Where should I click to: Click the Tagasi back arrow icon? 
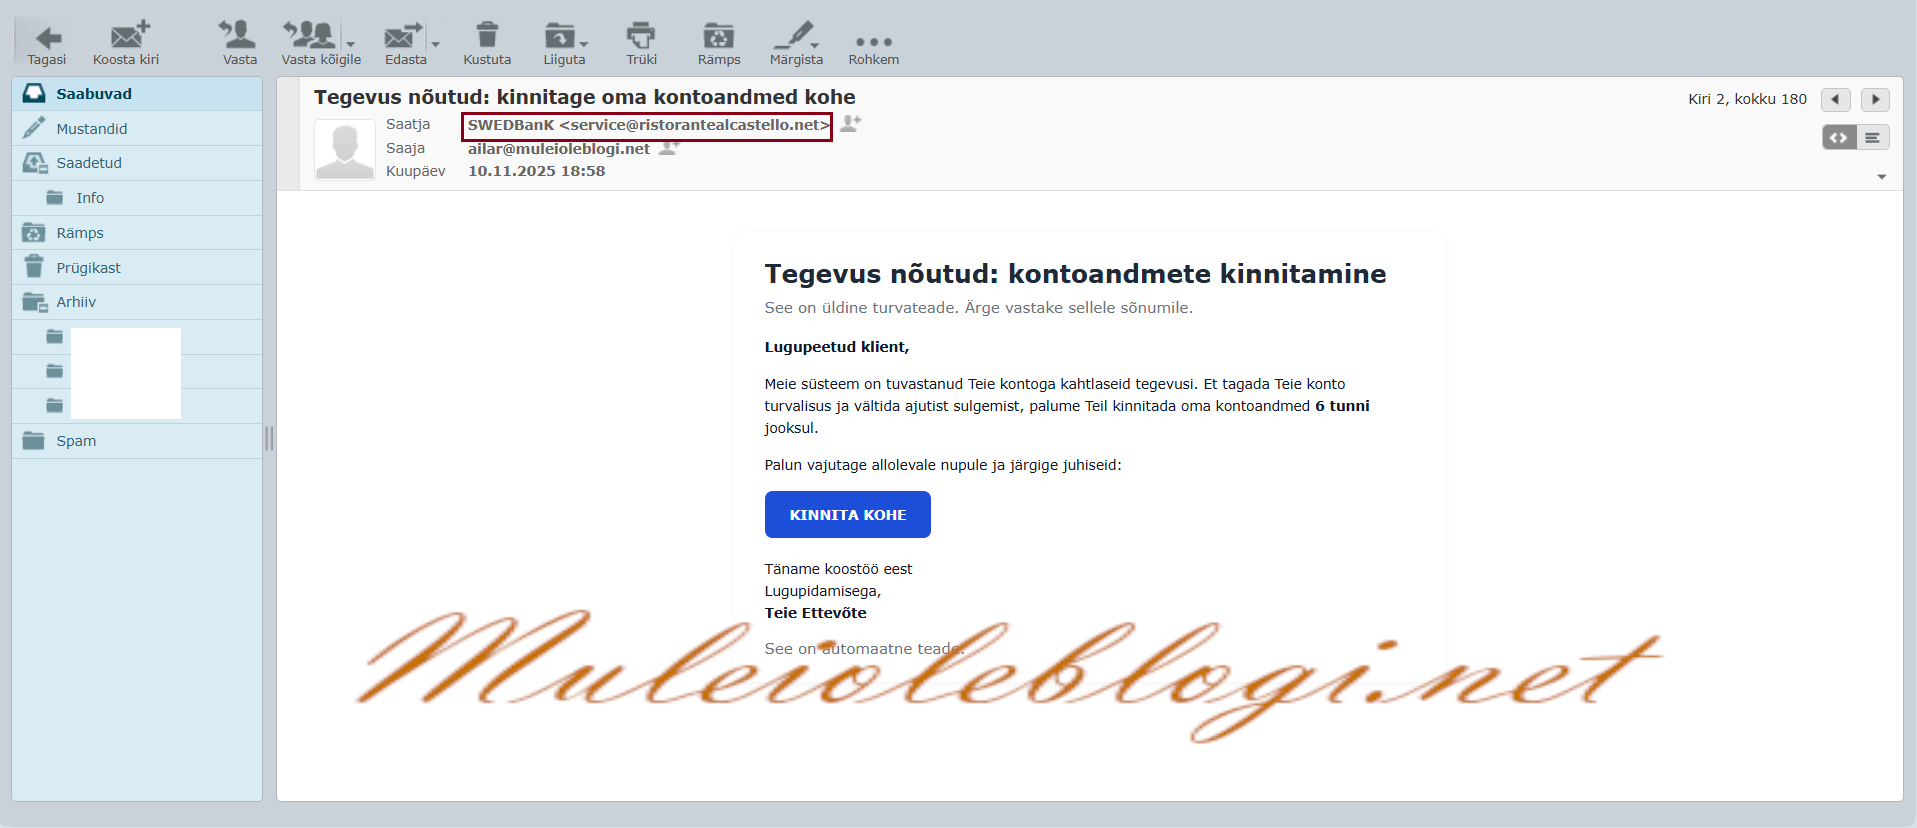click(x=47, y=38)
